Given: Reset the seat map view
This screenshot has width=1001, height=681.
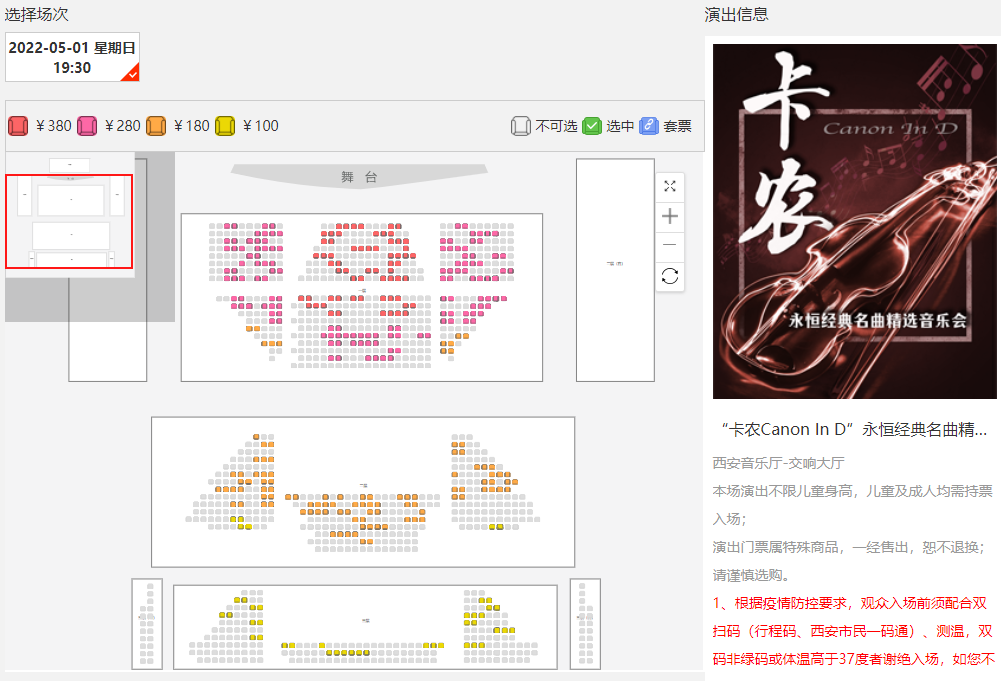Looking at the screenshot, I should tap(670, 276).
